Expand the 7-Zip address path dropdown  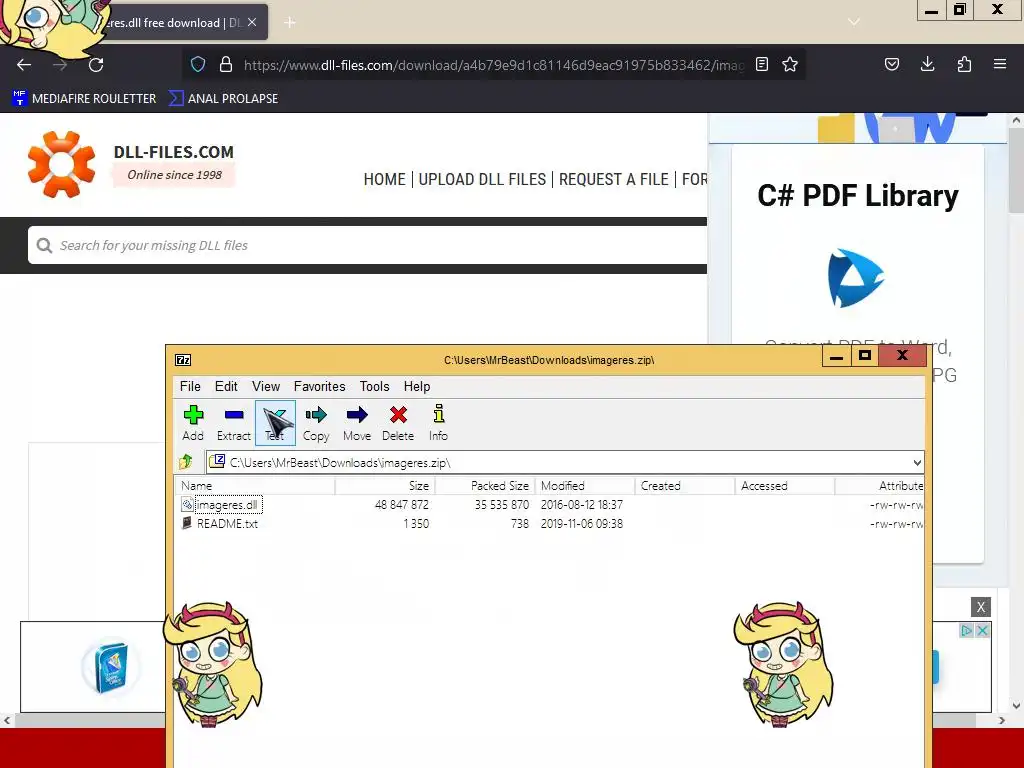(916, 463)
